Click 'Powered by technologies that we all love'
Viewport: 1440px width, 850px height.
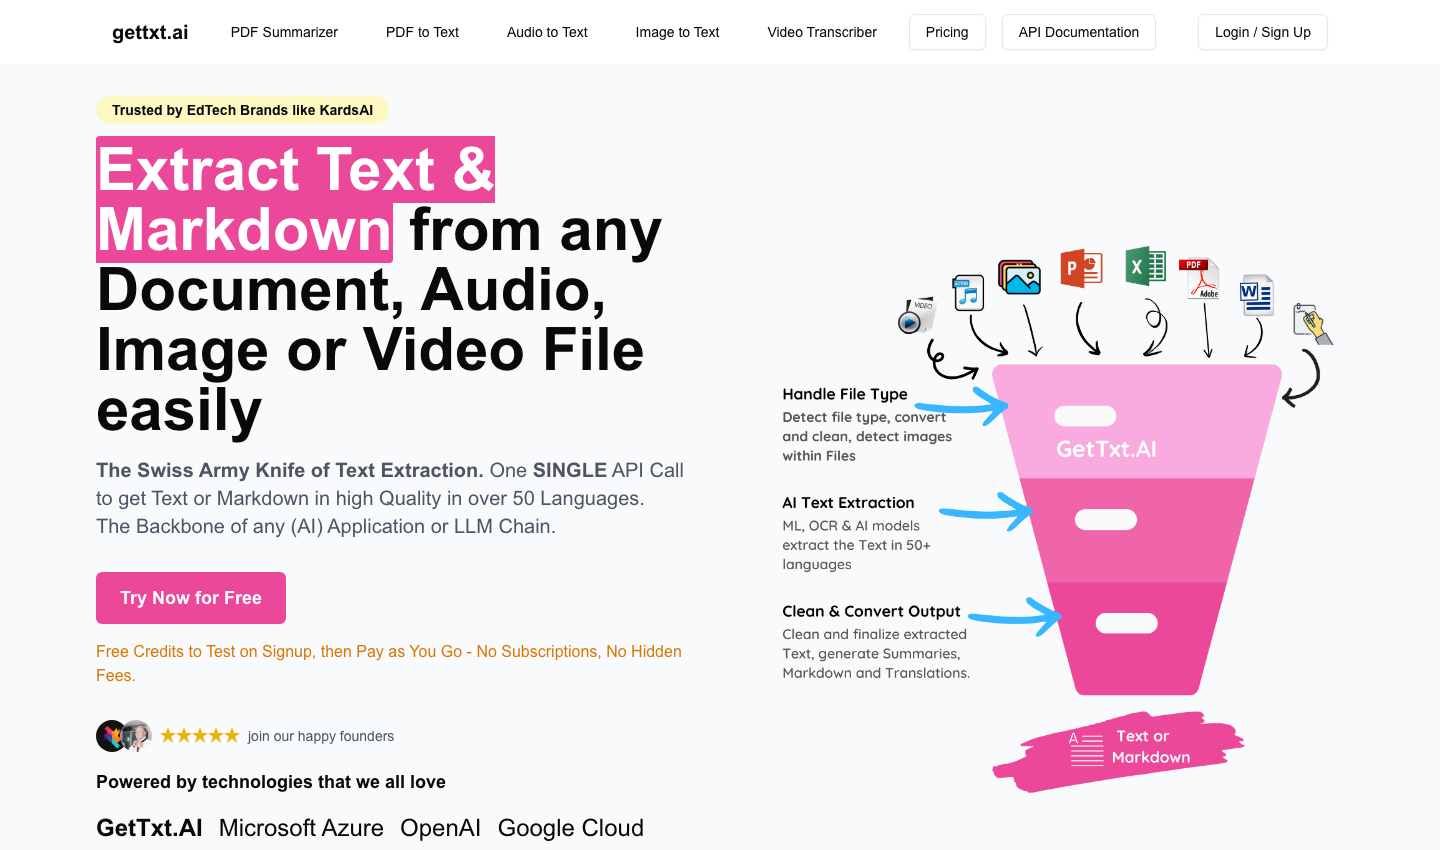point(271,782)
